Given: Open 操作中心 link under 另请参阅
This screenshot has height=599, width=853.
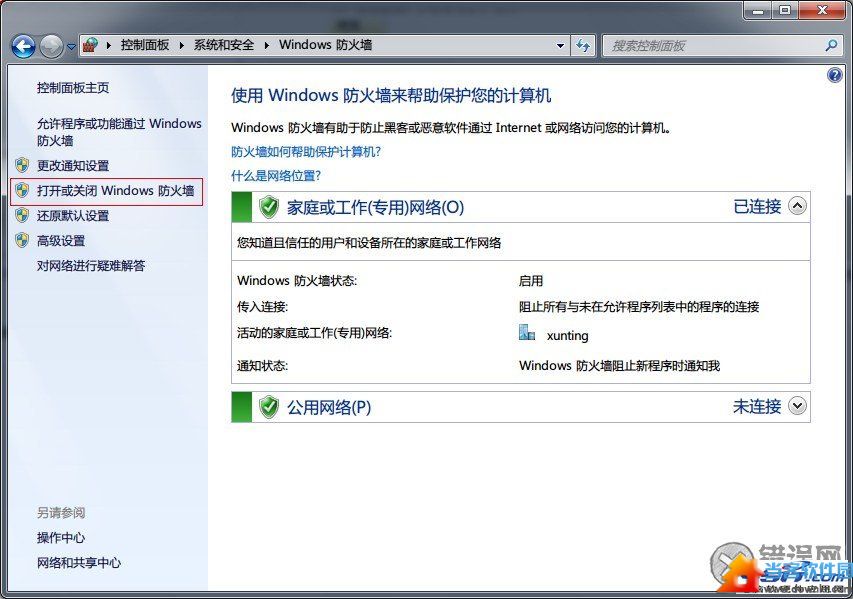Looking at the screenshot, I should tap(61, 538).
